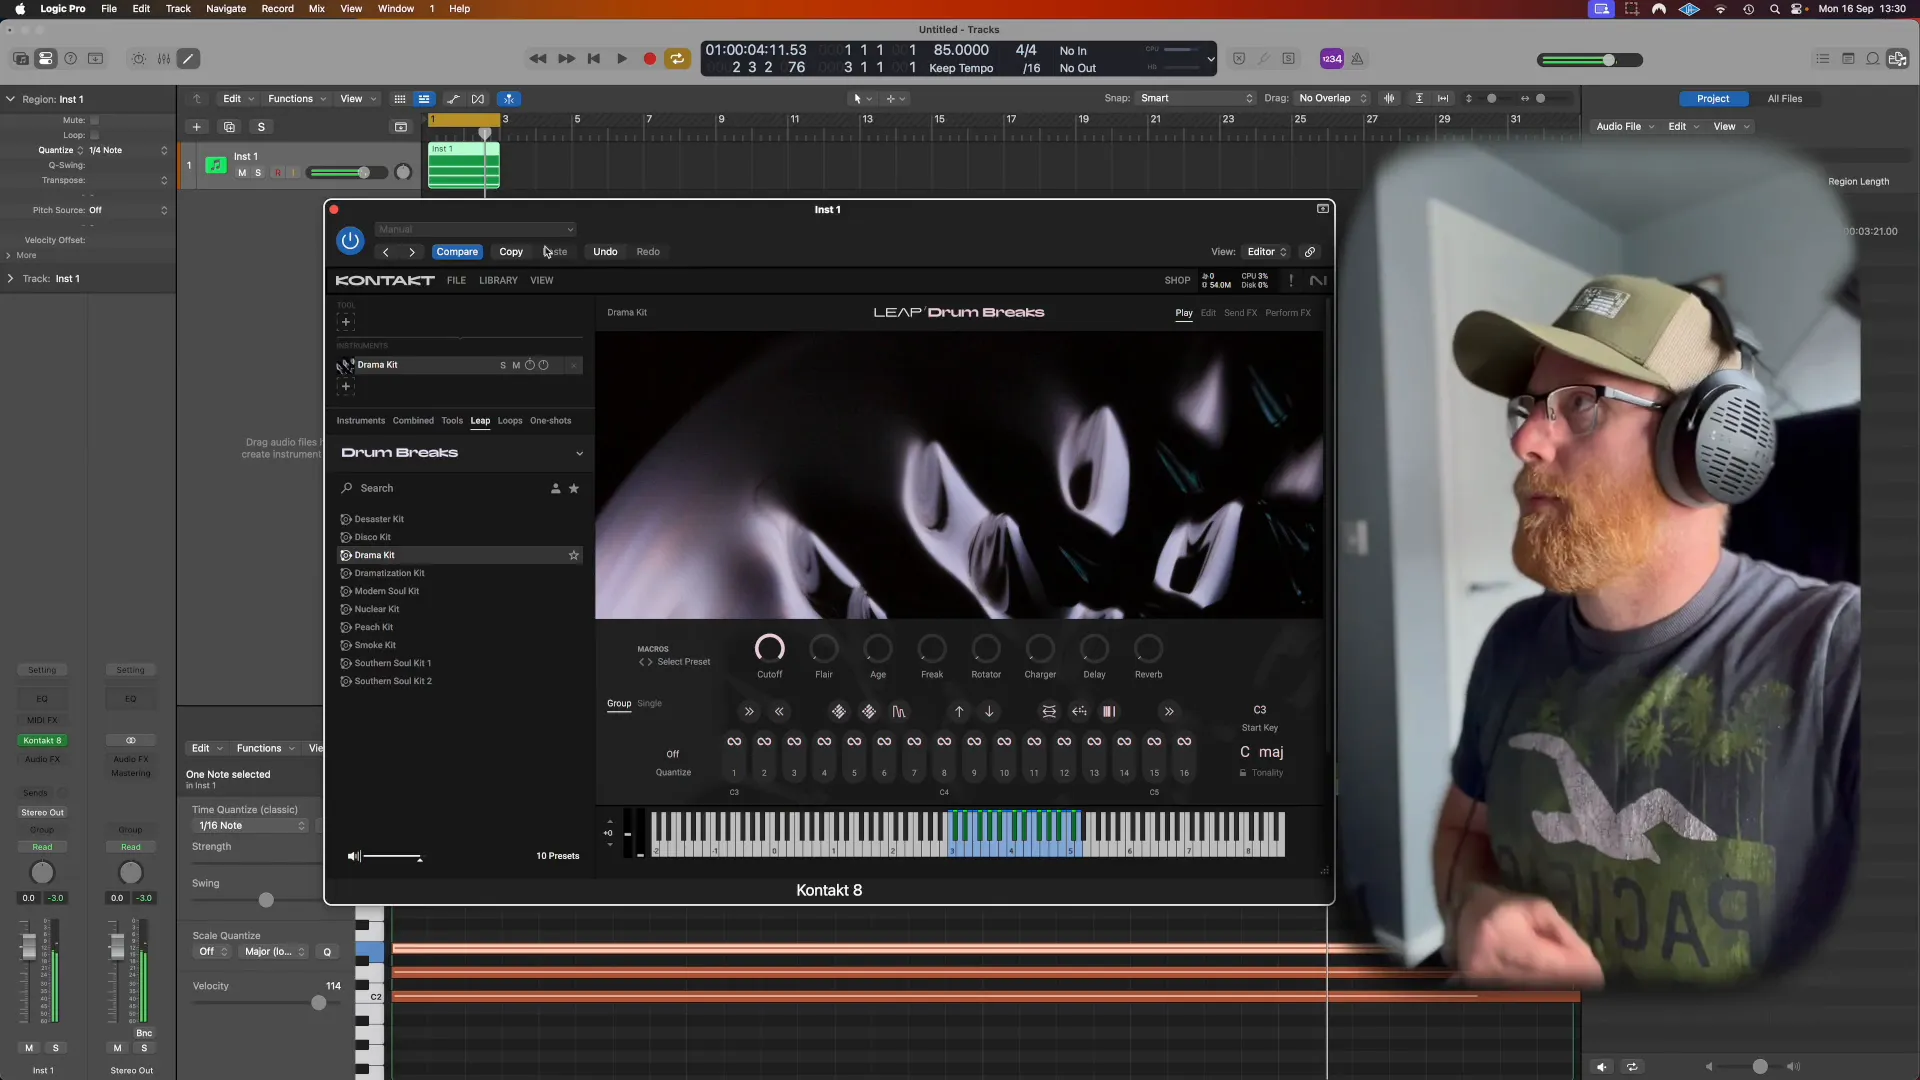This screenshot has height=1080, width=1920.
Task: Add a tool with plus icon
Action: pos(346,322)
